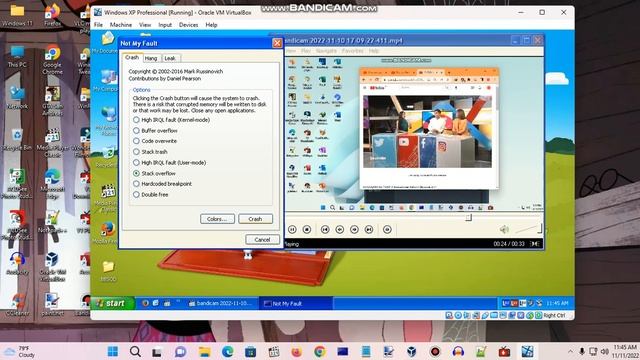This screenshot has height=360, width=640.
Task: Open Microsoft Store from the taskbar
Action: coord(251,351)
